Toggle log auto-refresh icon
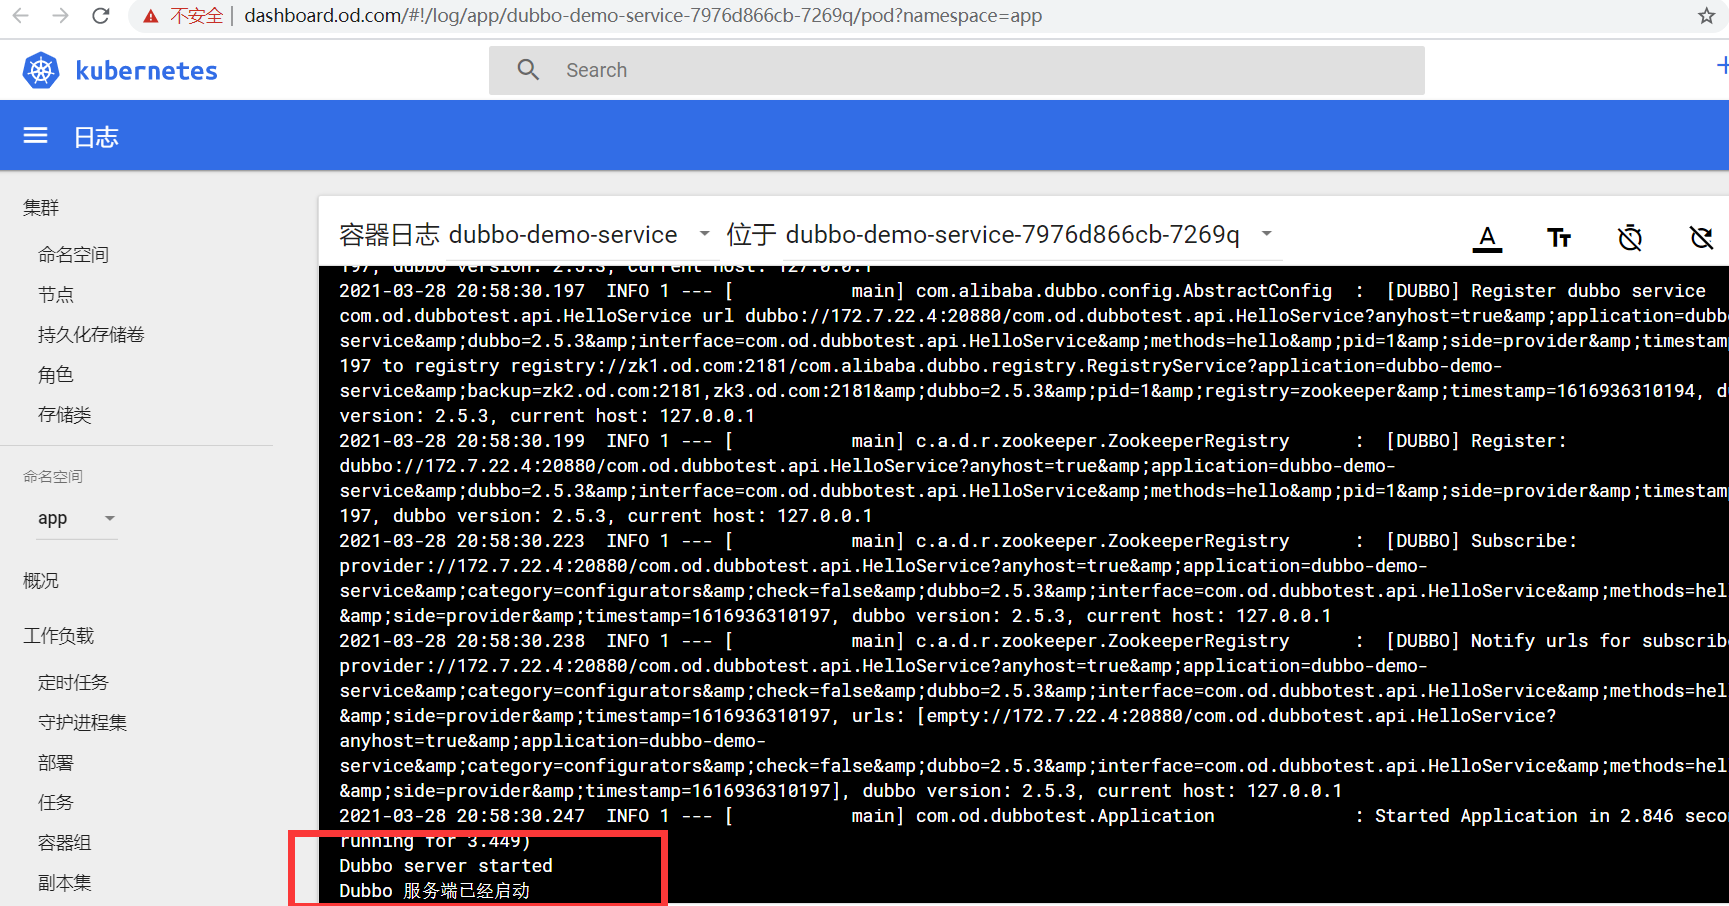 (1701, 238)
